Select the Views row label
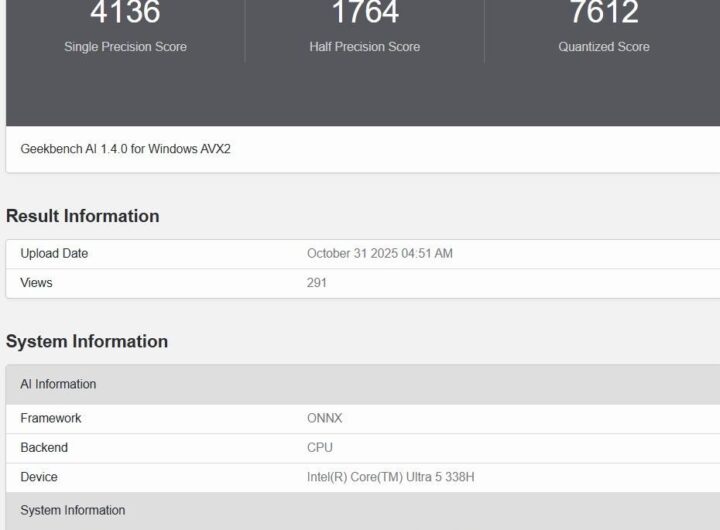Image resolution: width=720 pixels, height=530 pixels. [36, 283]
